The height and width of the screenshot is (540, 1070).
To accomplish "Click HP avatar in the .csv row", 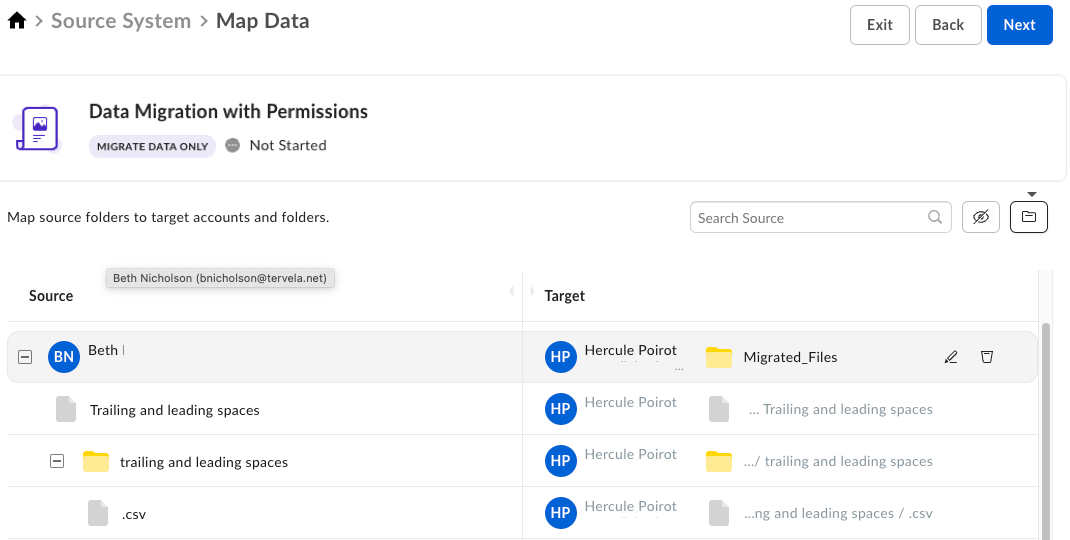I will point(560,513).
